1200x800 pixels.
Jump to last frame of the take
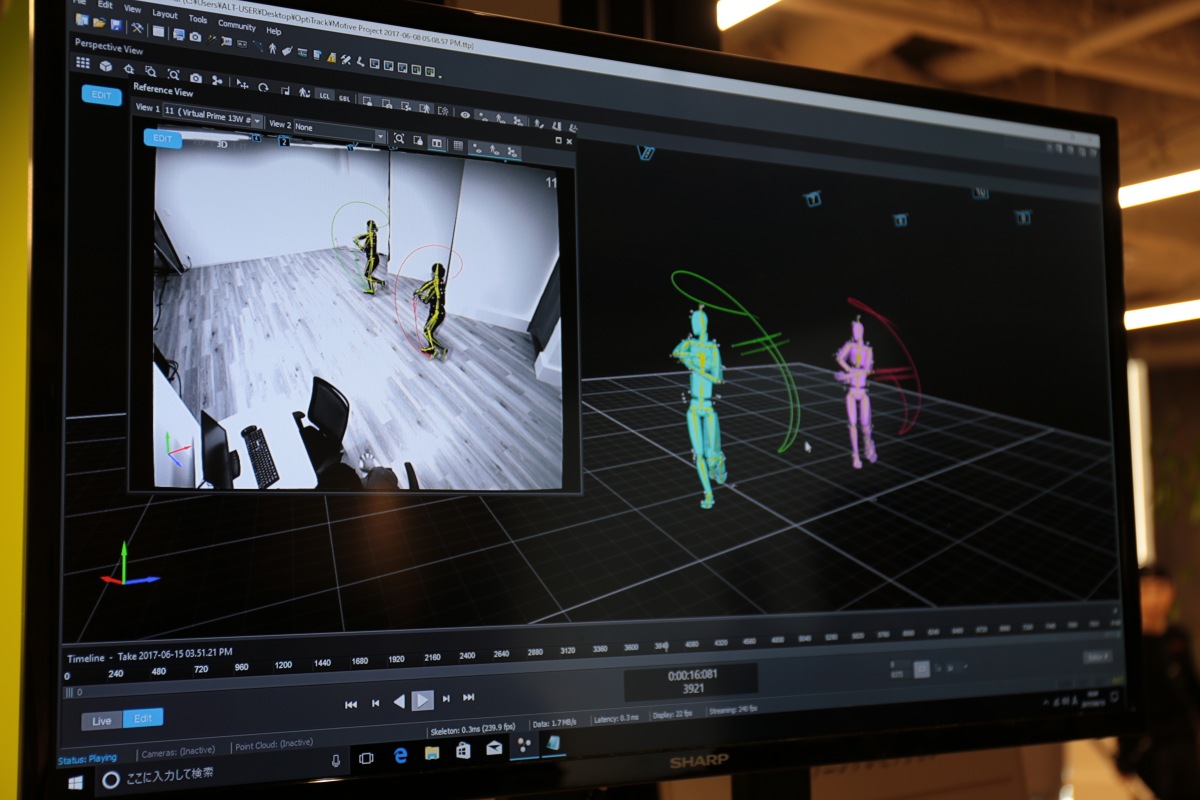tap(469, 697)
